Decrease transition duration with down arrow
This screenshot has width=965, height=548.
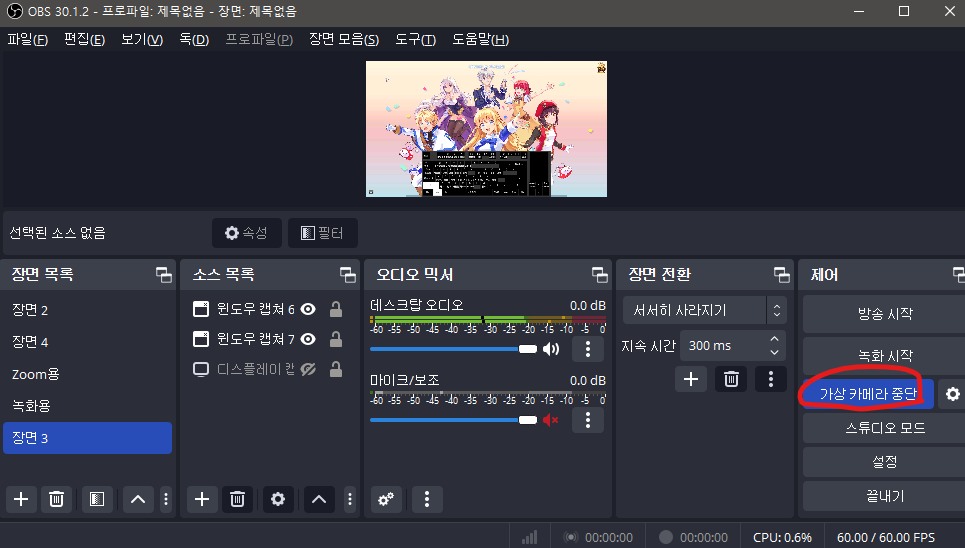(x=775, y=352)
